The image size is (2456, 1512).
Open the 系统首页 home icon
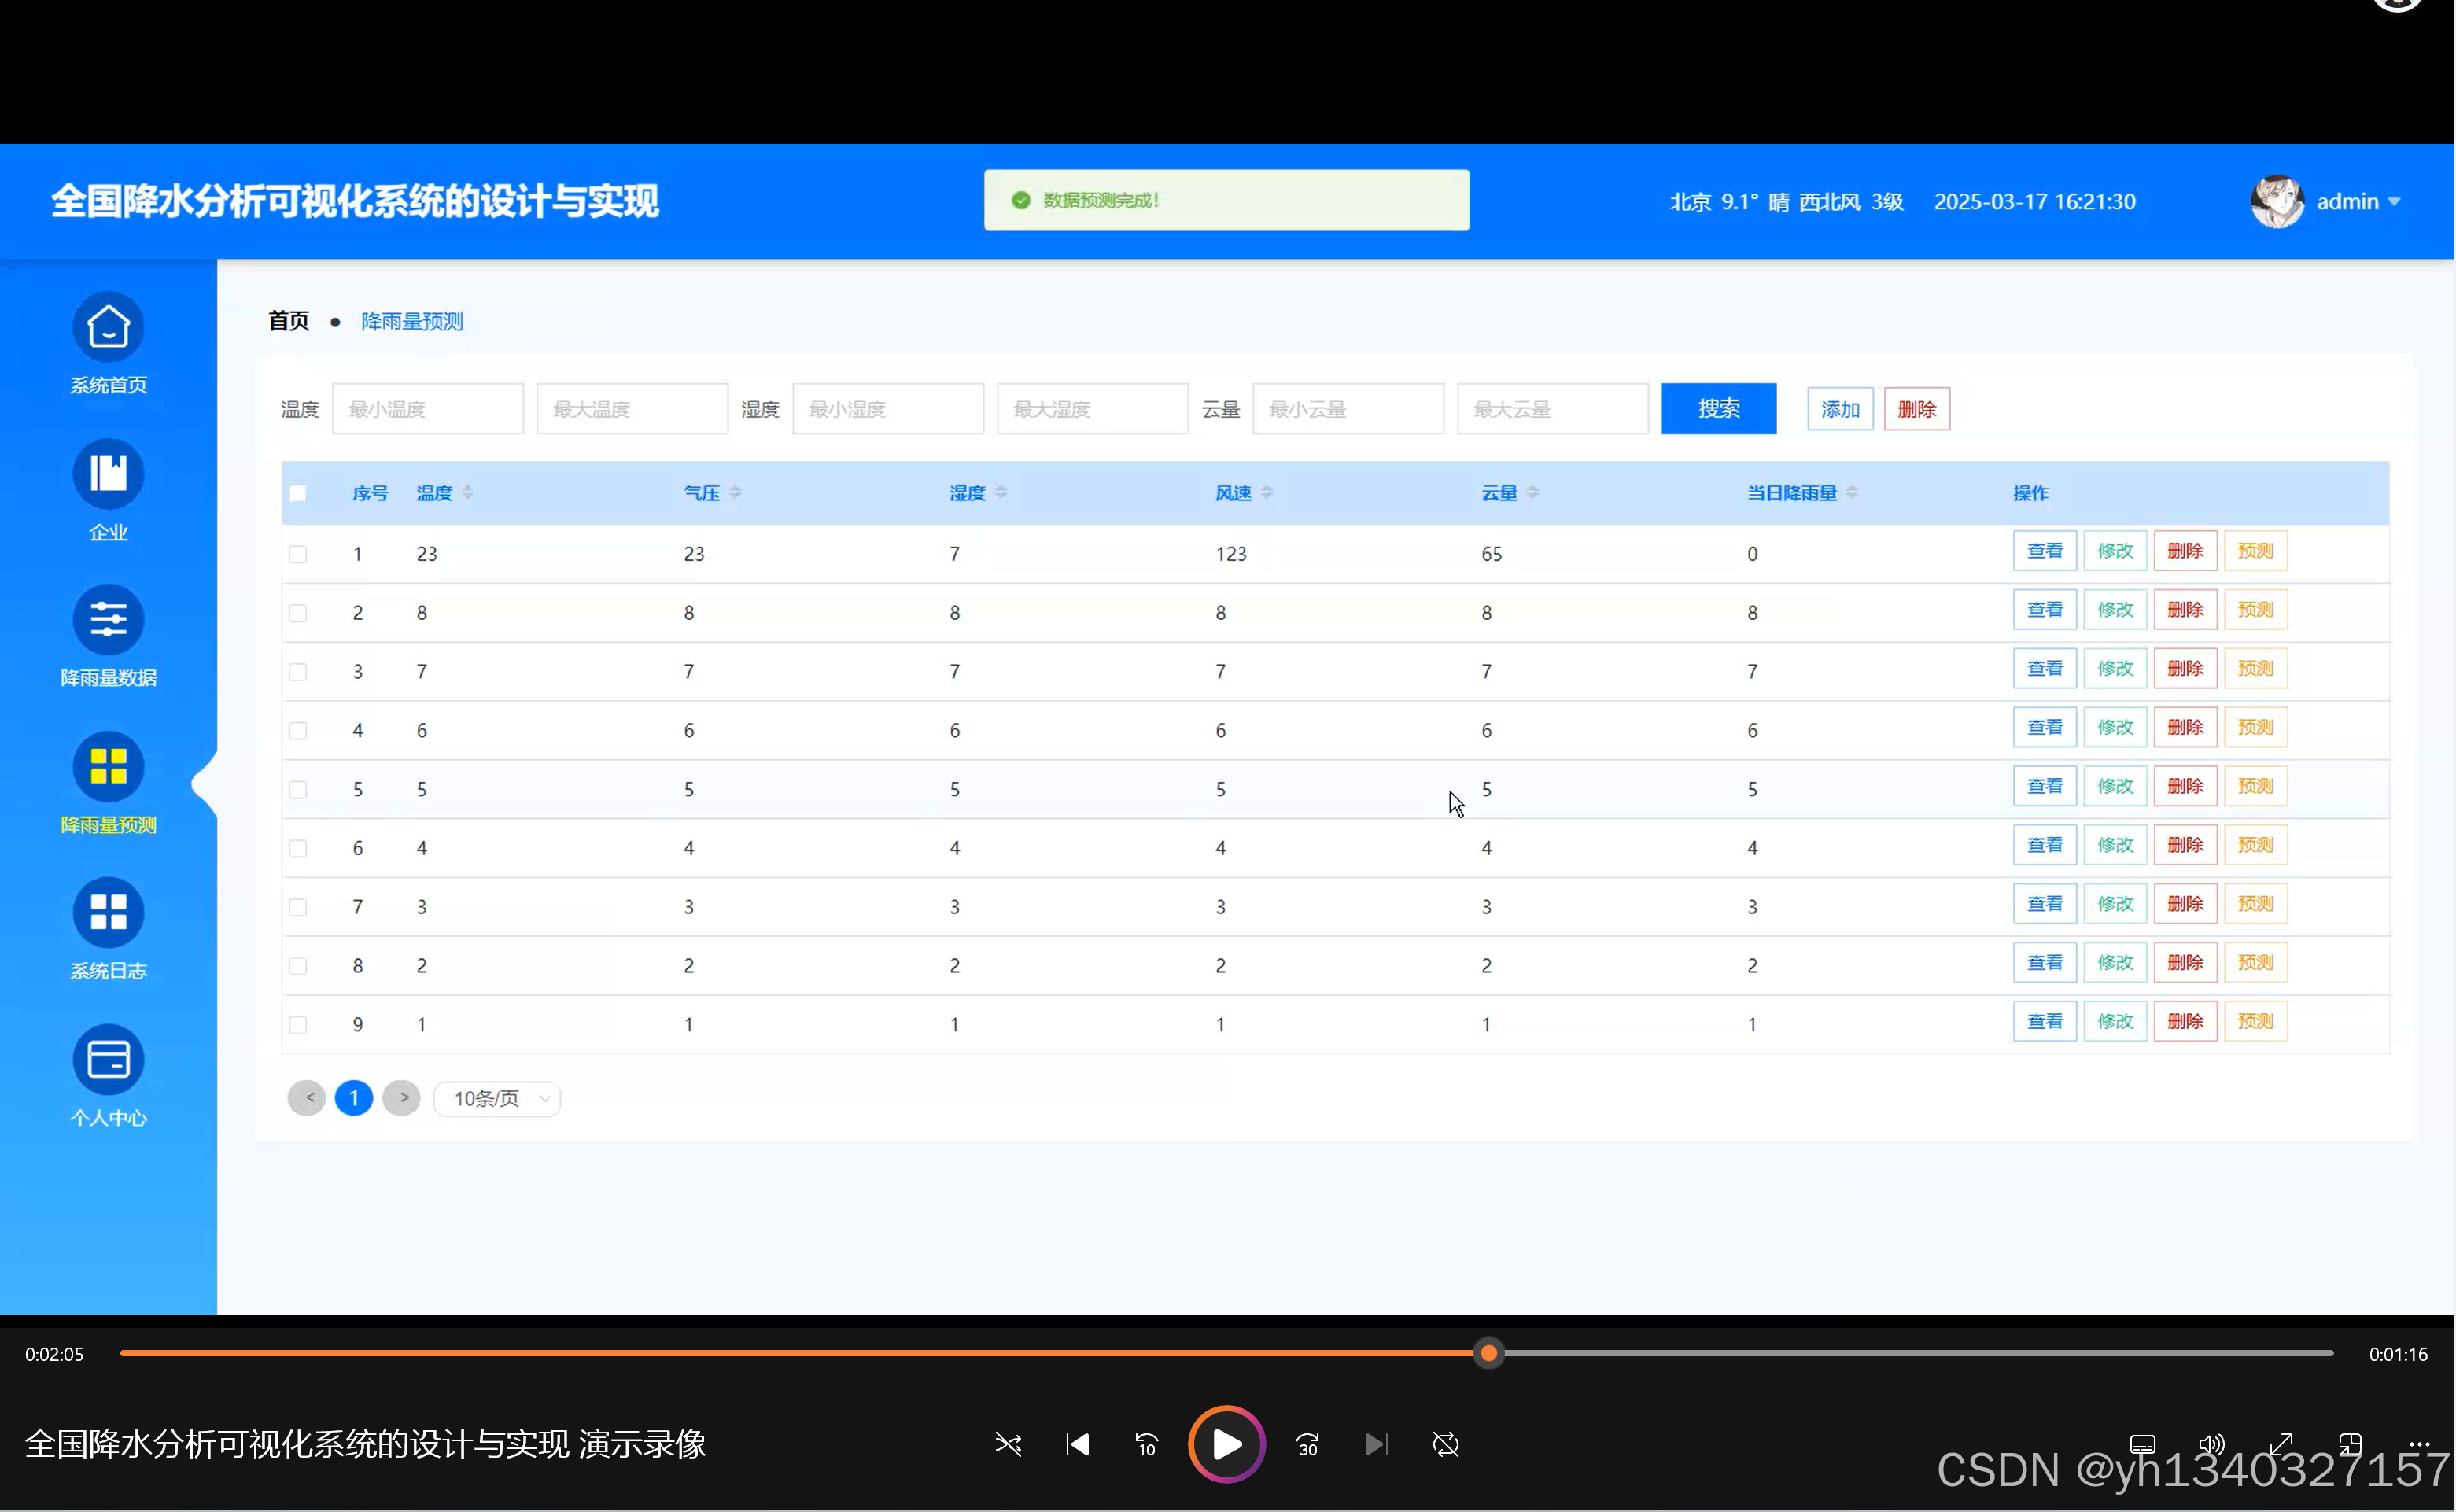[x=108, y=328]
